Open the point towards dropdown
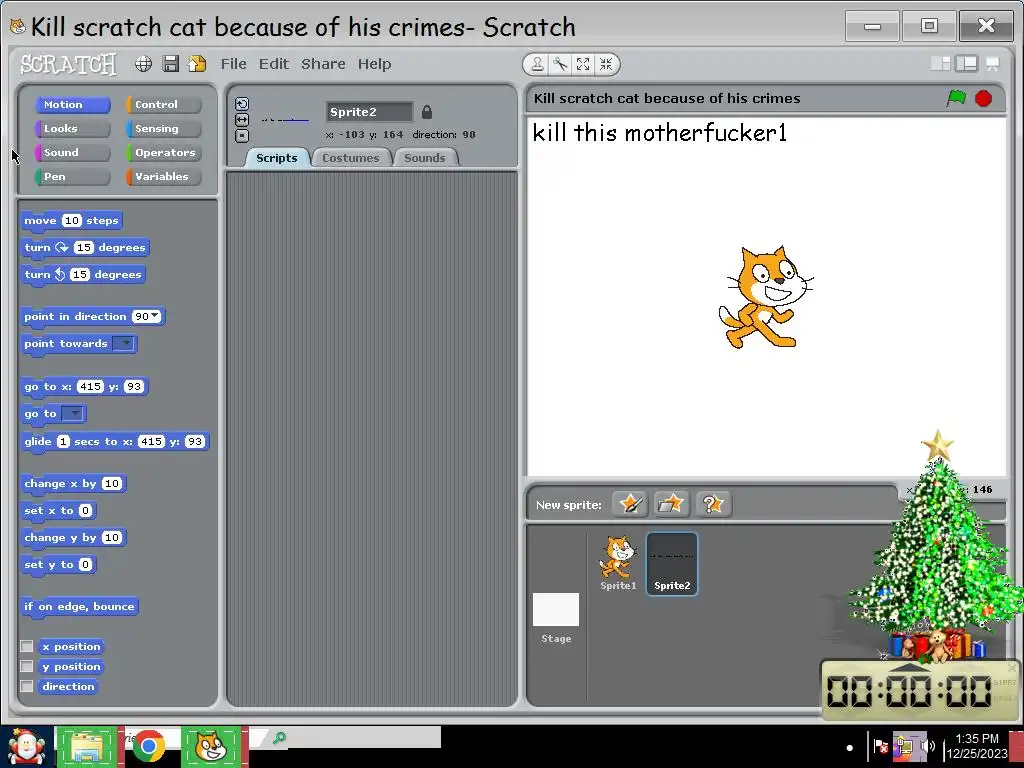 123,344
